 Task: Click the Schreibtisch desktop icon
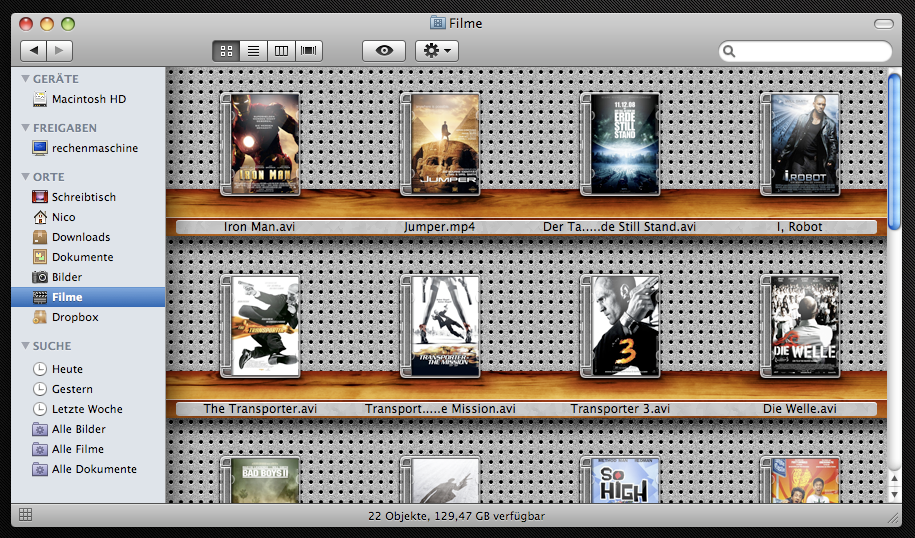(40, 197)
